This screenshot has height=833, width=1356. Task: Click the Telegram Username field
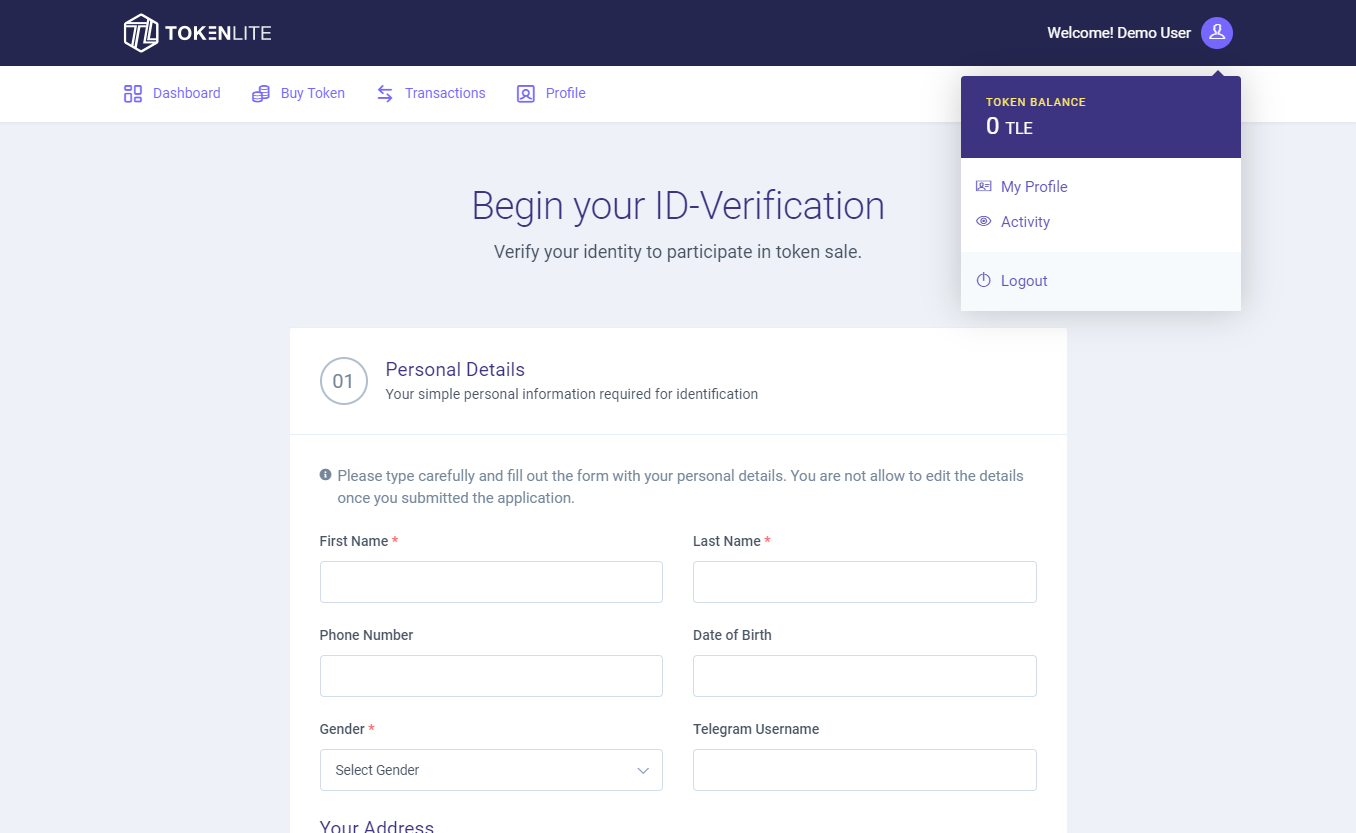(x=864, y=770)
